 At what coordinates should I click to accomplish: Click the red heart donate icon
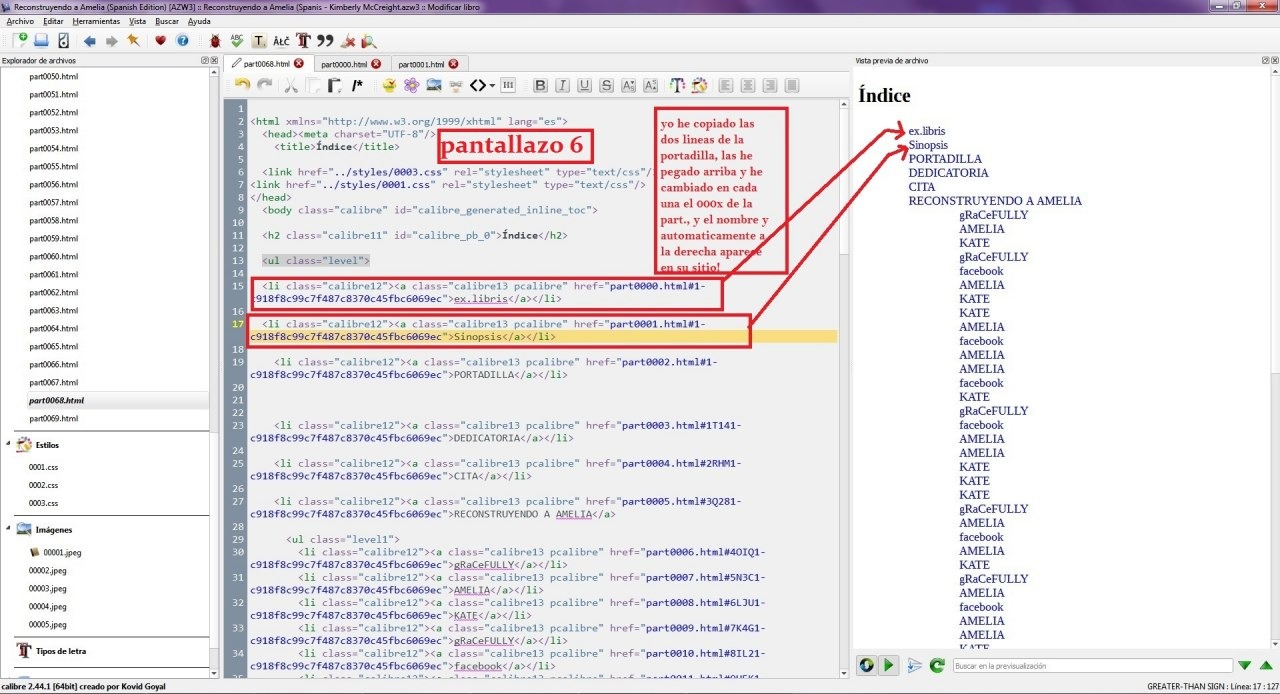tap(160, 41)
